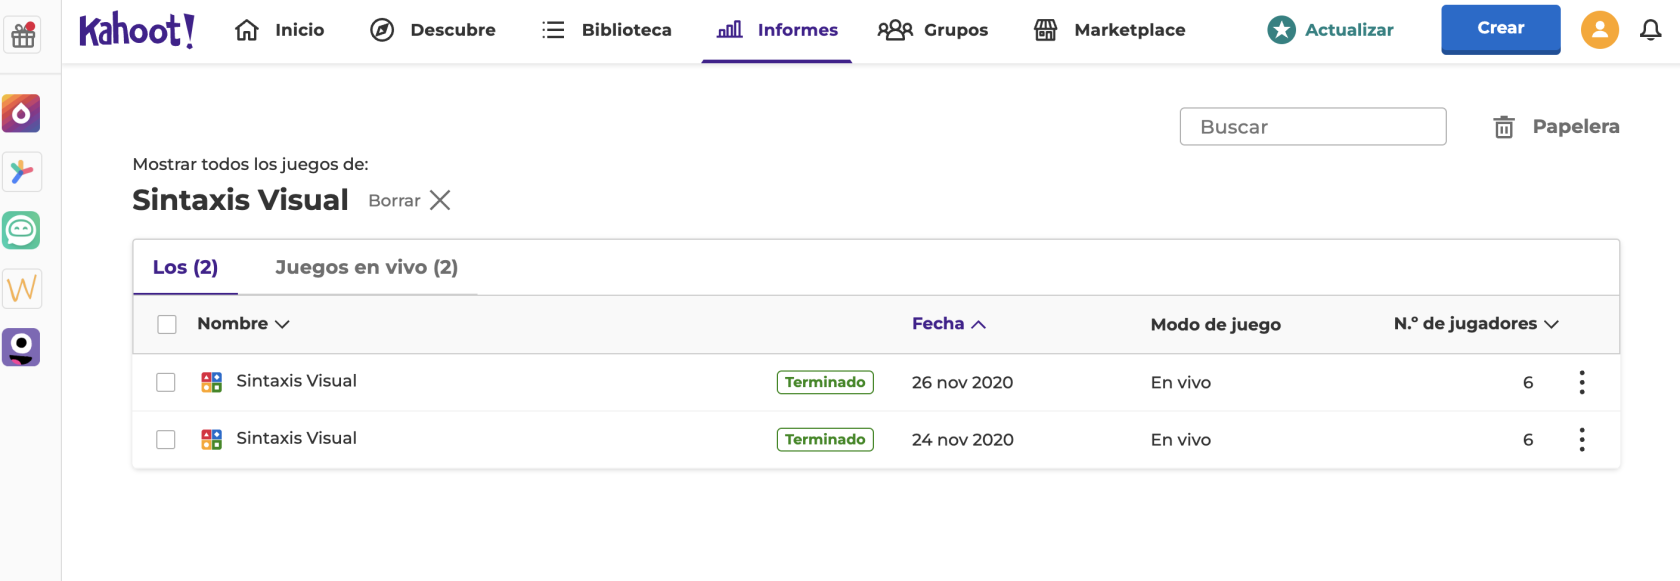The height and width of the screenshot is (581, 1680).
Task: Open options menu for 24 nov 2020 report
Action: point(1582,439)
